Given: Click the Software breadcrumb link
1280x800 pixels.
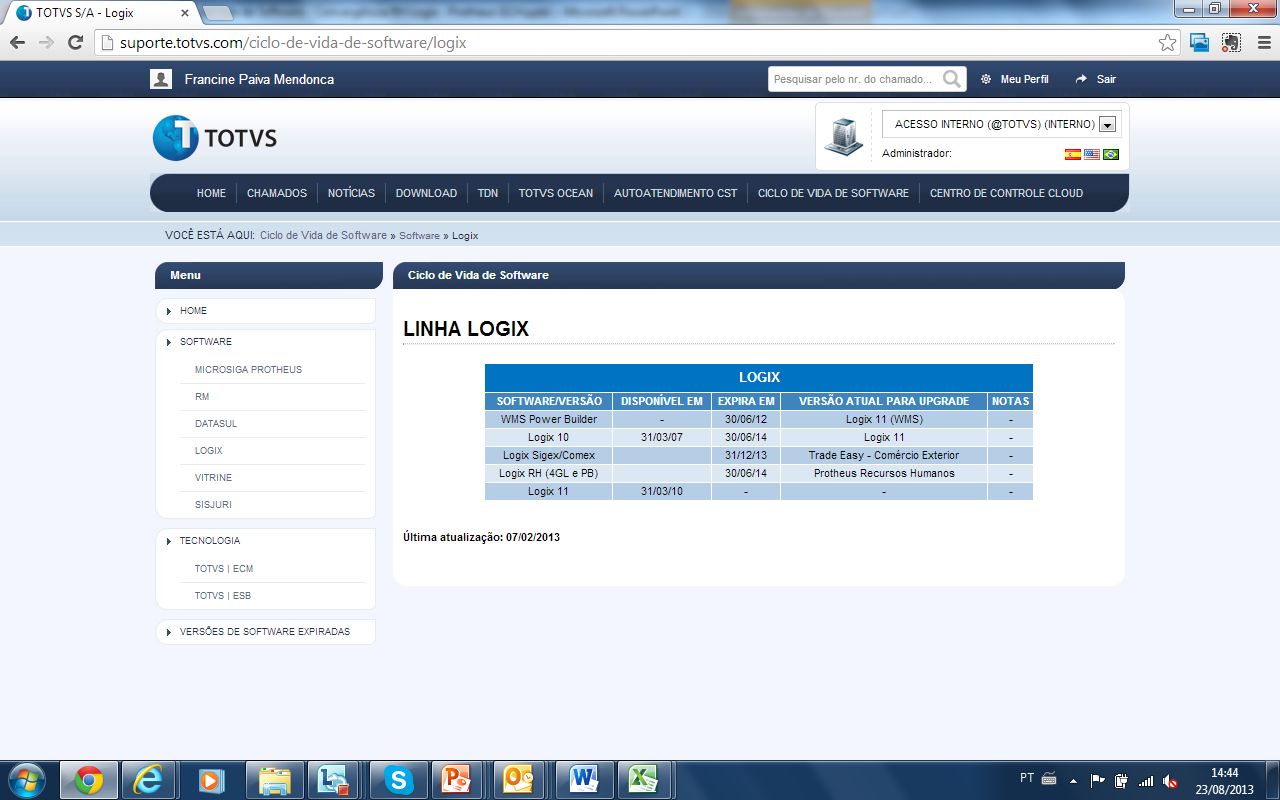Looking at the screenshot, I should point(419,236).
